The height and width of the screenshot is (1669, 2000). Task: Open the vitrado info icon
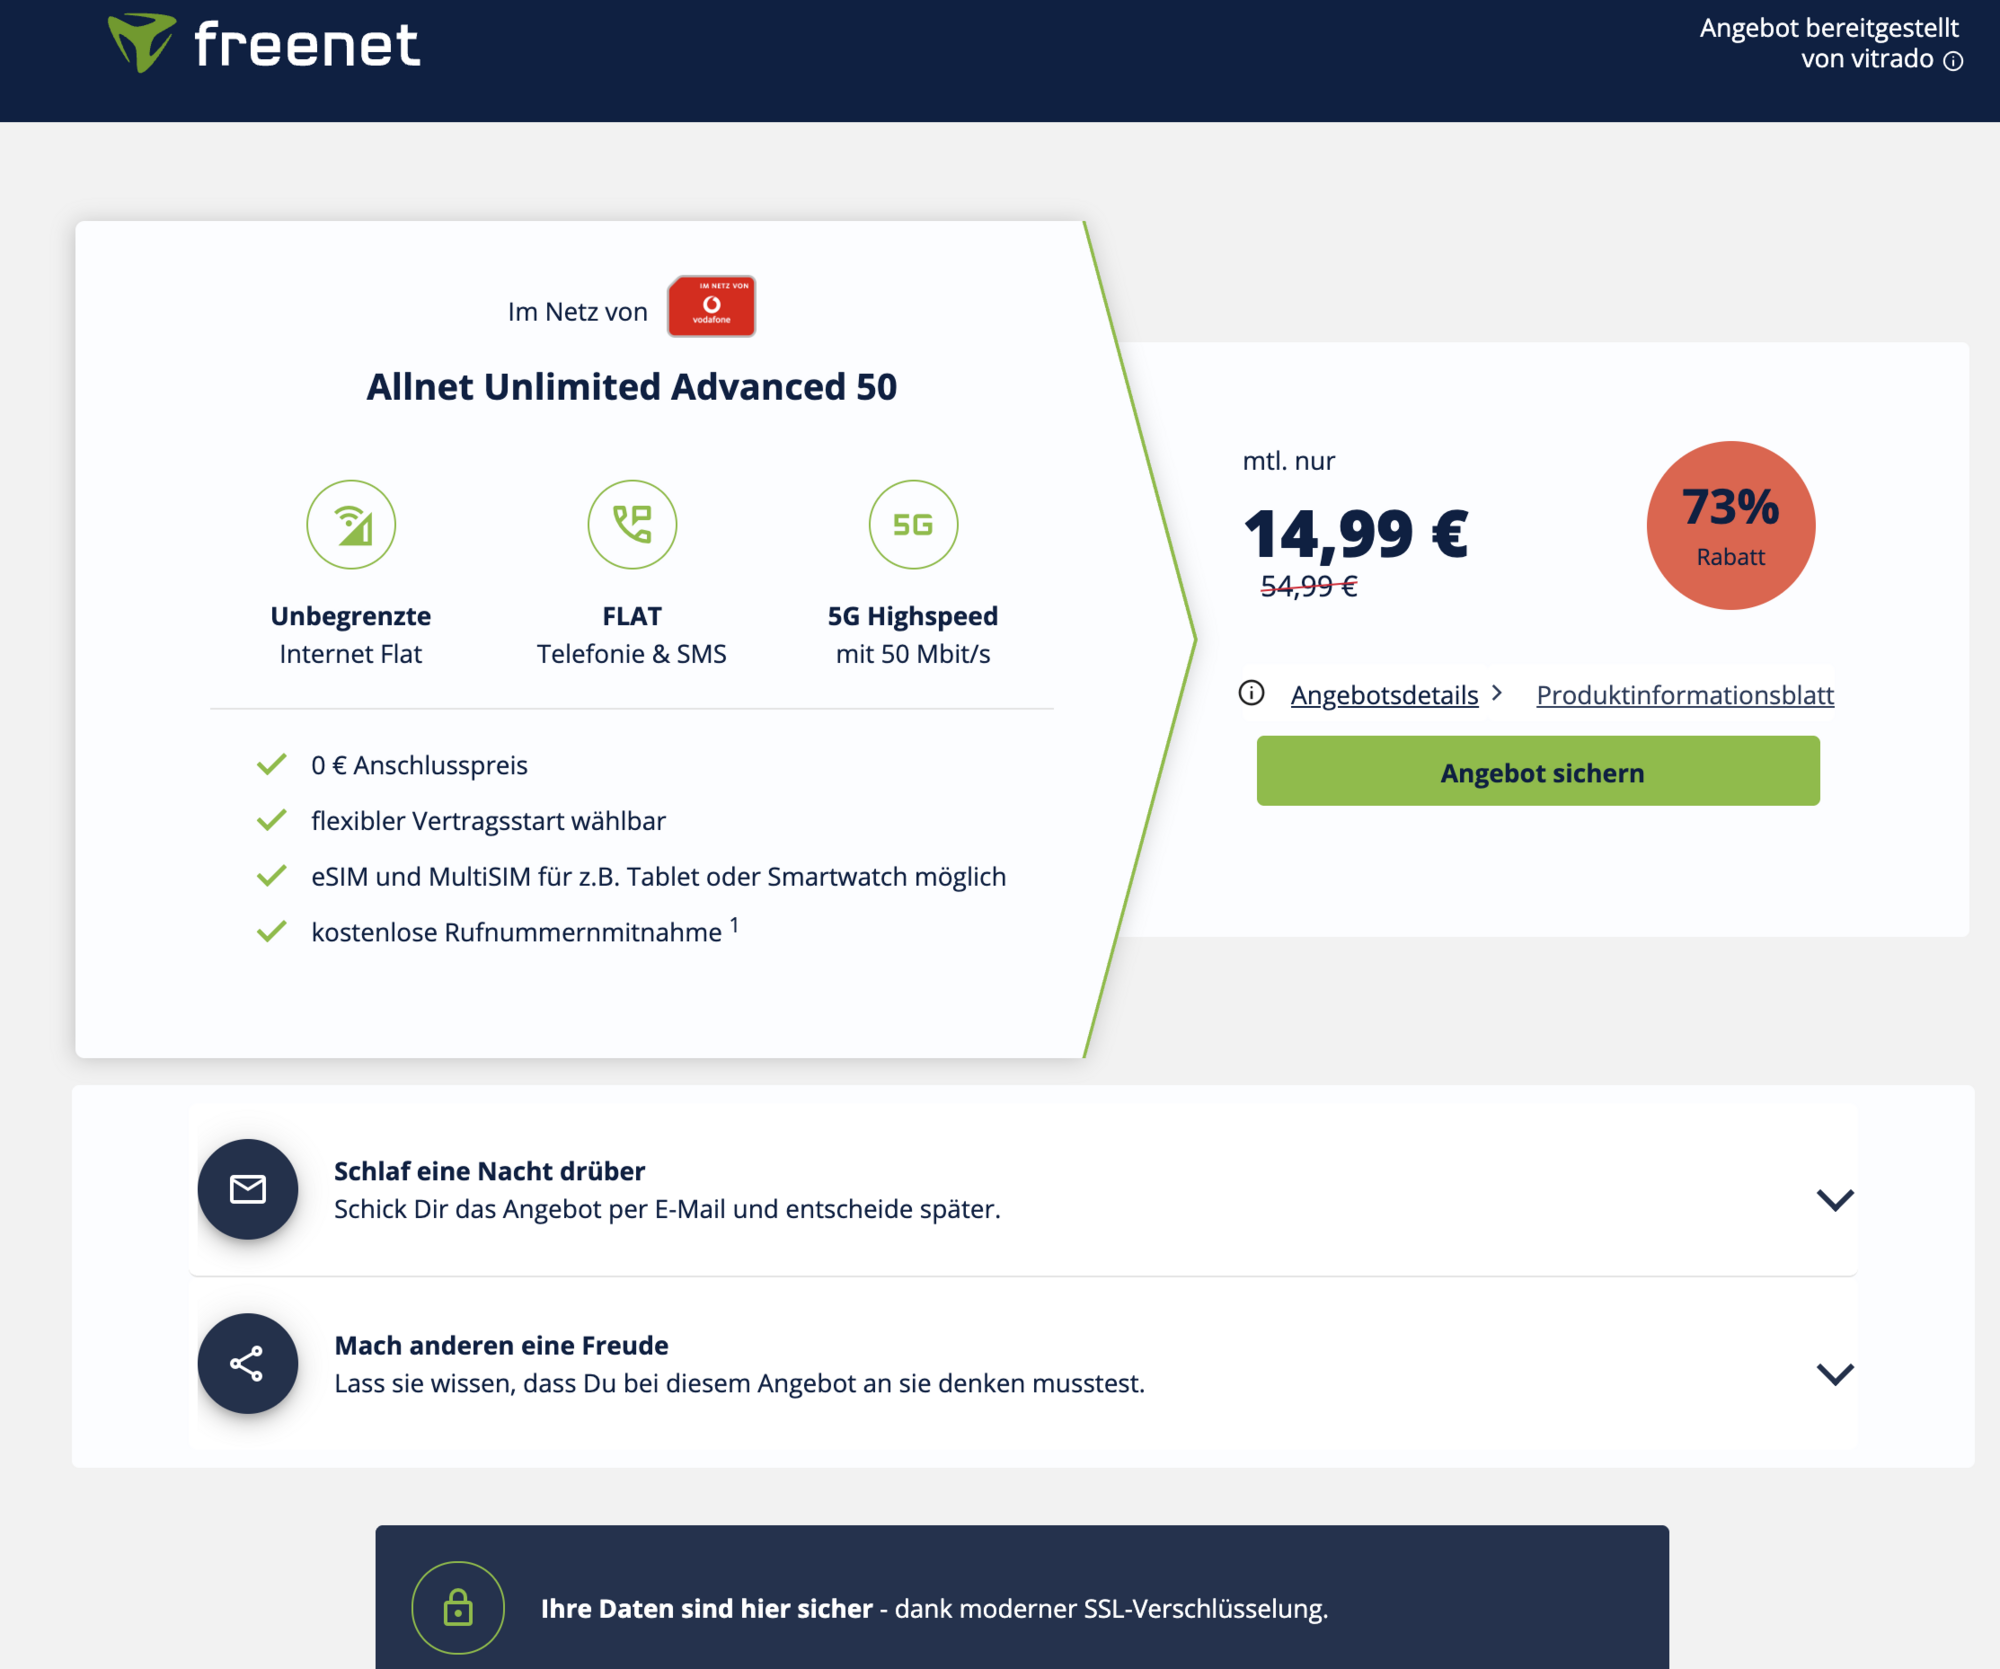[1953, 61]
